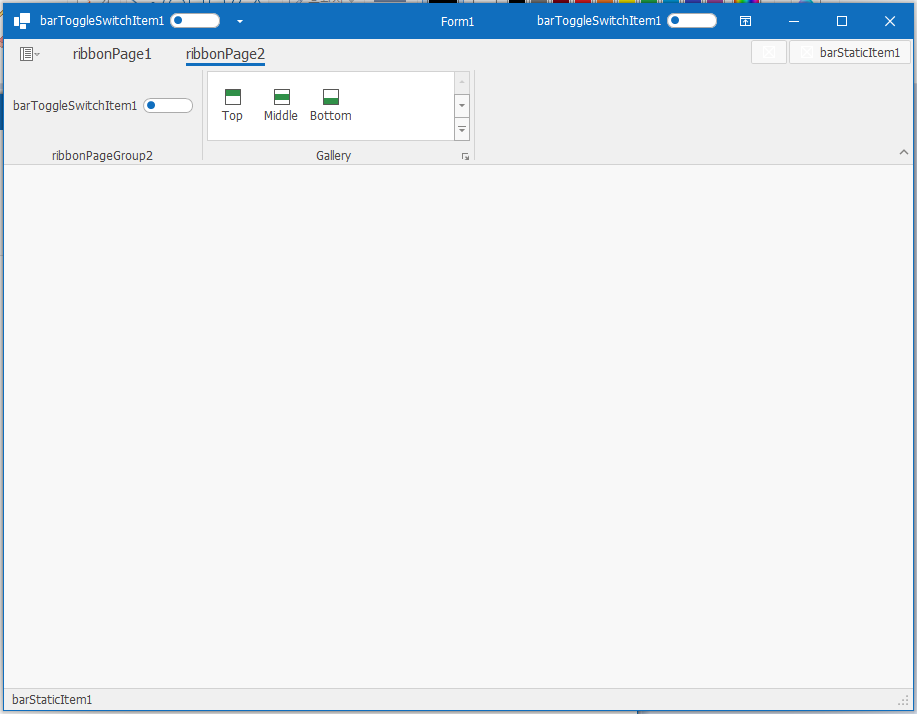Viewport: 917px width, 714px height.
Task: Toggle barToggleSwitchItem1 in ribbonPageGroup2
Action: coord(168,106)
